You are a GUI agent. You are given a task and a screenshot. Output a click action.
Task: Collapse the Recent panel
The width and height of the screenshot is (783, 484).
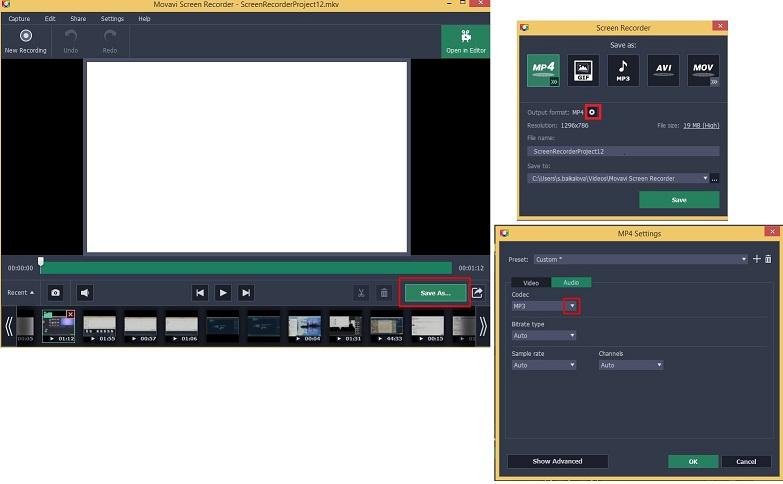click(x=20, y=293)
